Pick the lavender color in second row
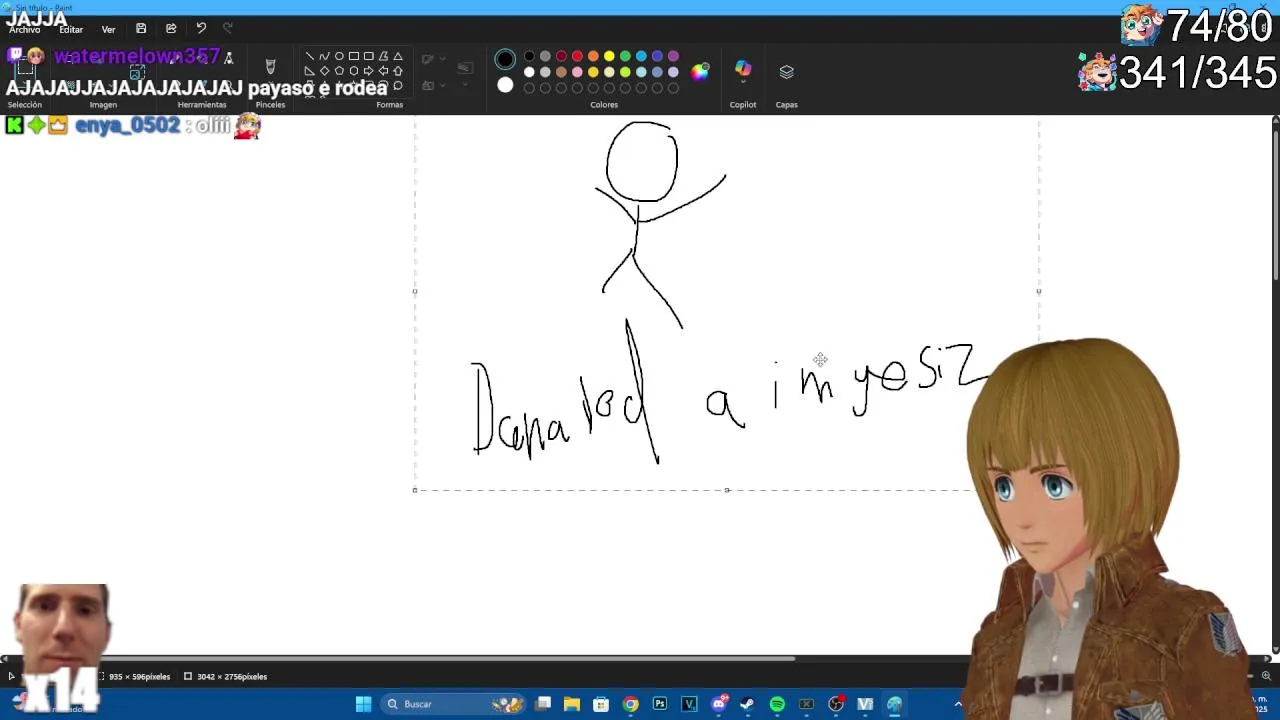Viewport: 1280px width, 720px height. point(673,72)
